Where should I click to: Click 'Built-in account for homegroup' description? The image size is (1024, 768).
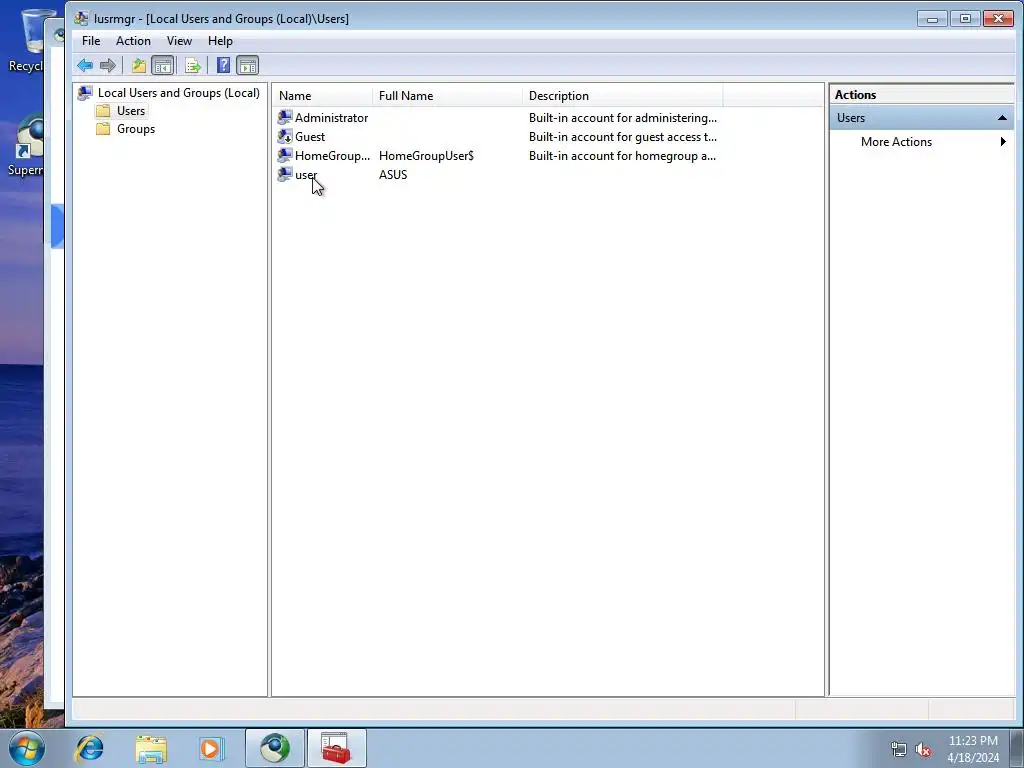point(622,155)
